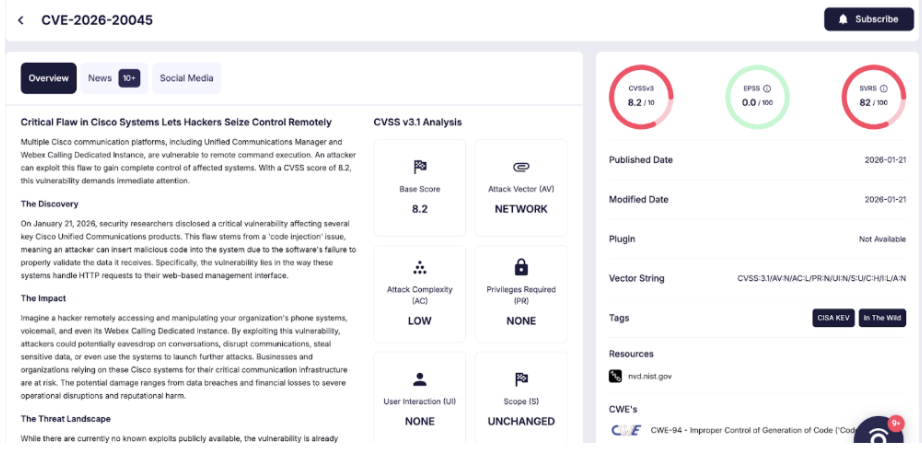Viewport: 922px width, 462px height.
Task: Select the In The Wild tag
Action: (x=881, y=318)
